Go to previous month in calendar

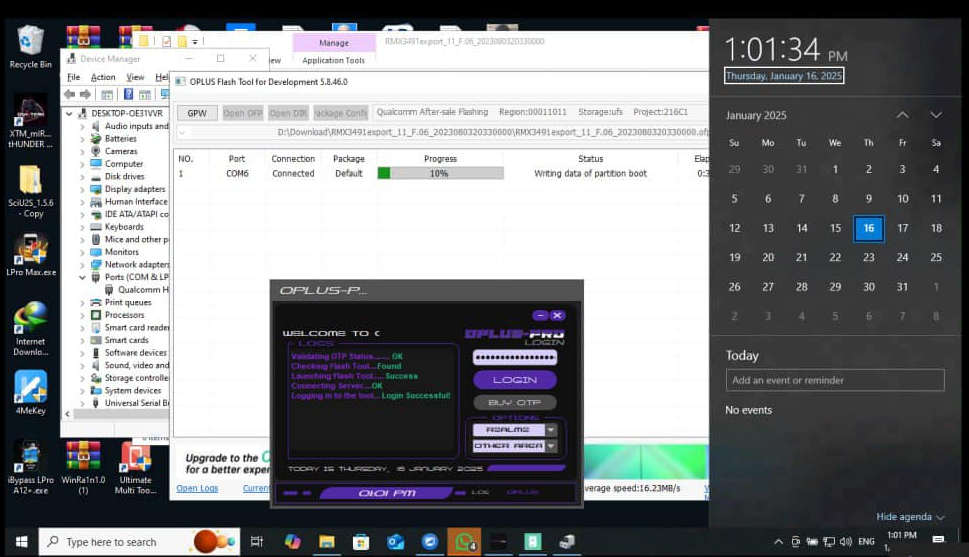click(x=902, y=115)
